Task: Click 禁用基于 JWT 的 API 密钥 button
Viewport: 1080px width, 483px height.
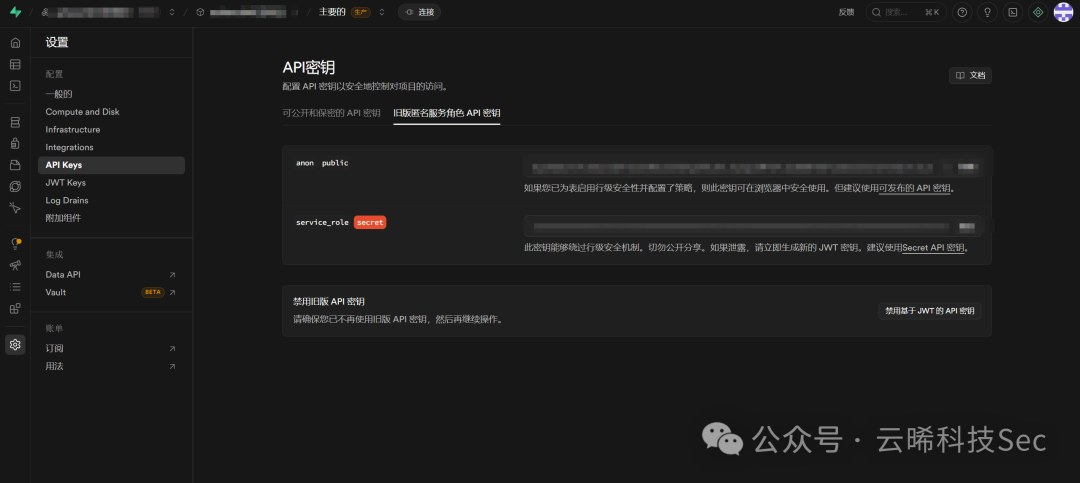Action: (930, 311)
